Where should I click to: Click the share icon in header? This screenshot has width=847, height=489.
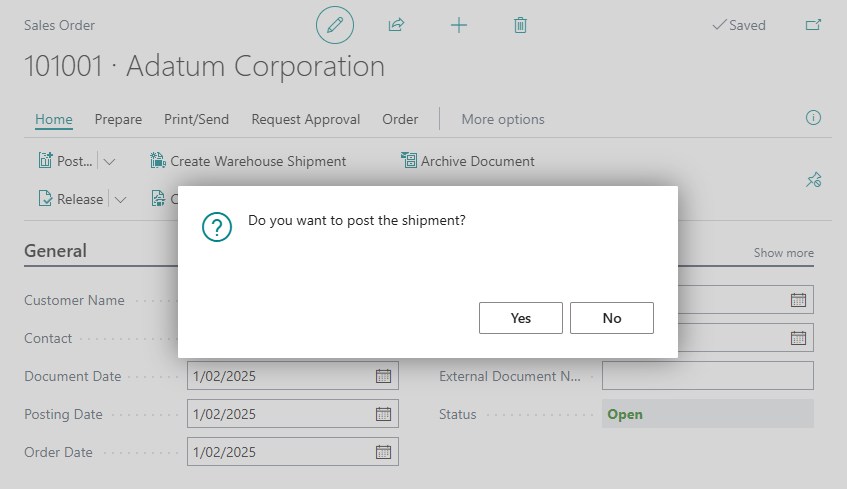click(396, 25)
